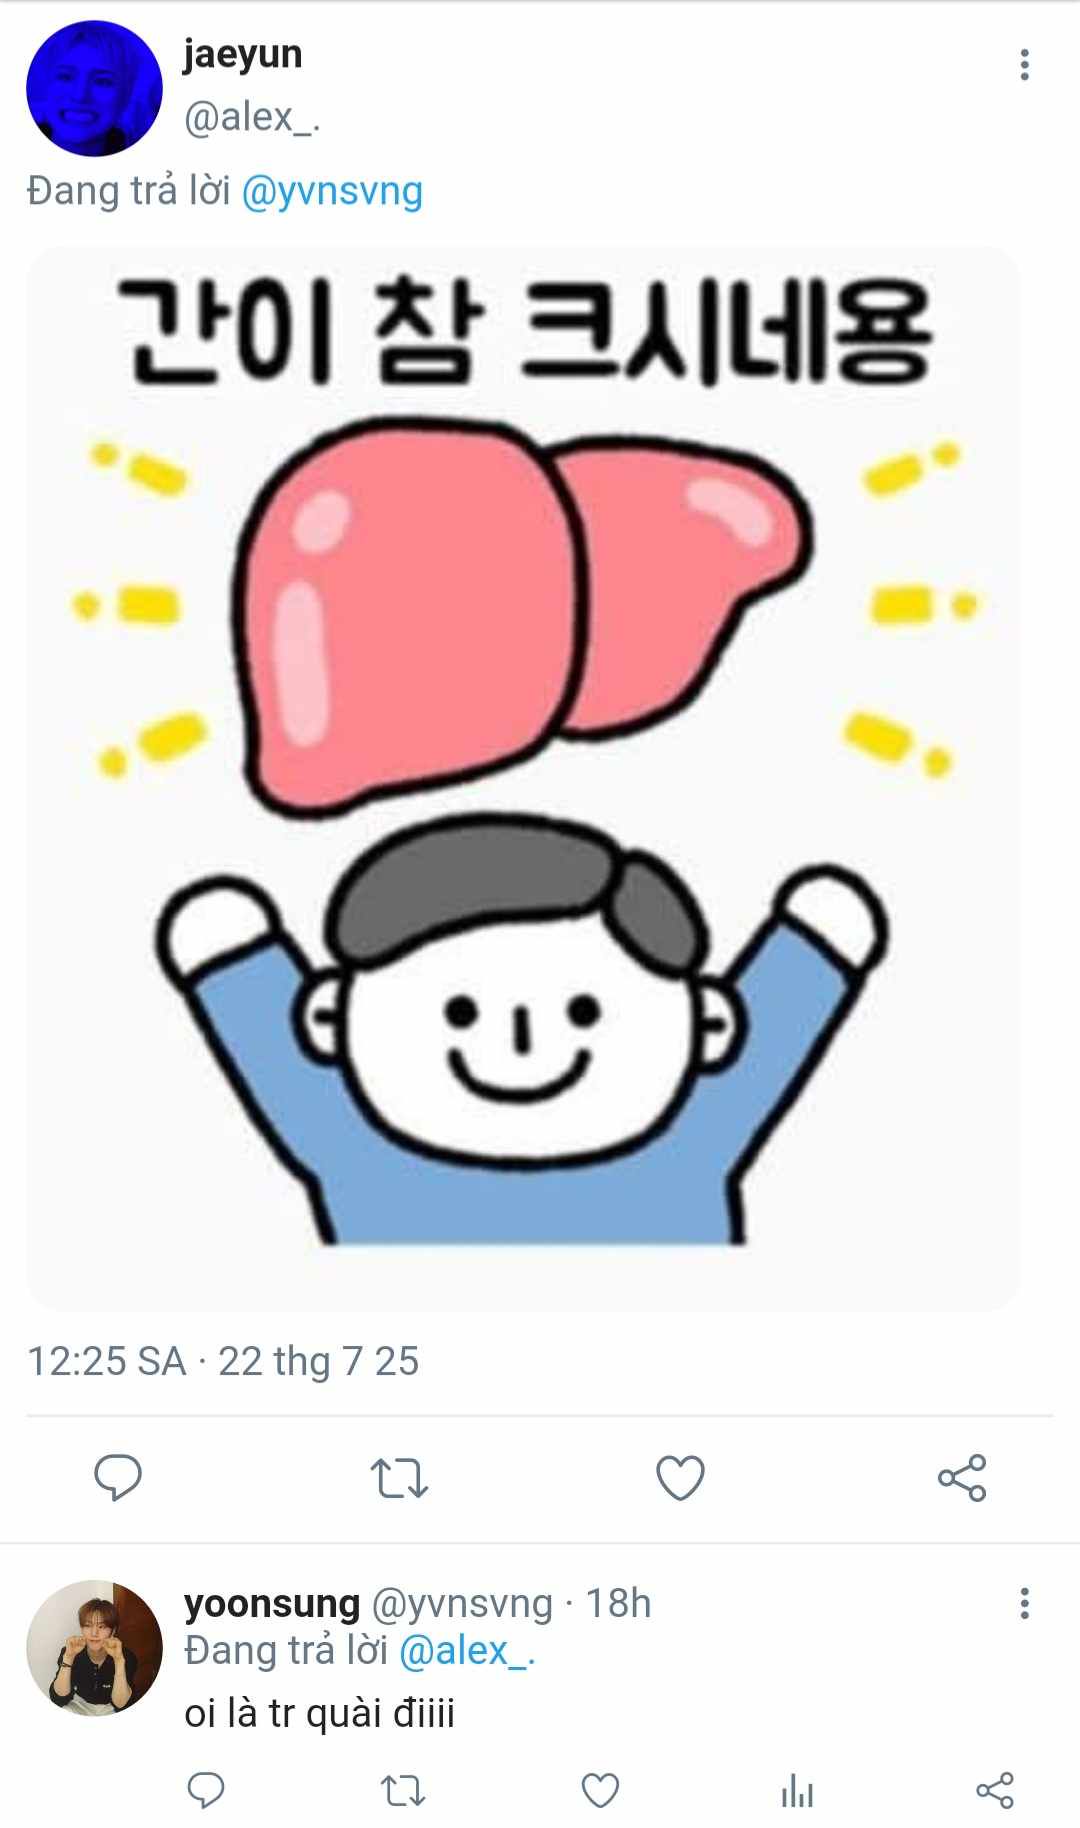The image size is (1080, 1828).
Task: Tap the retweet icon under jaeyun's tweet
Action: pyautogui.click(x=399, y=1477)
